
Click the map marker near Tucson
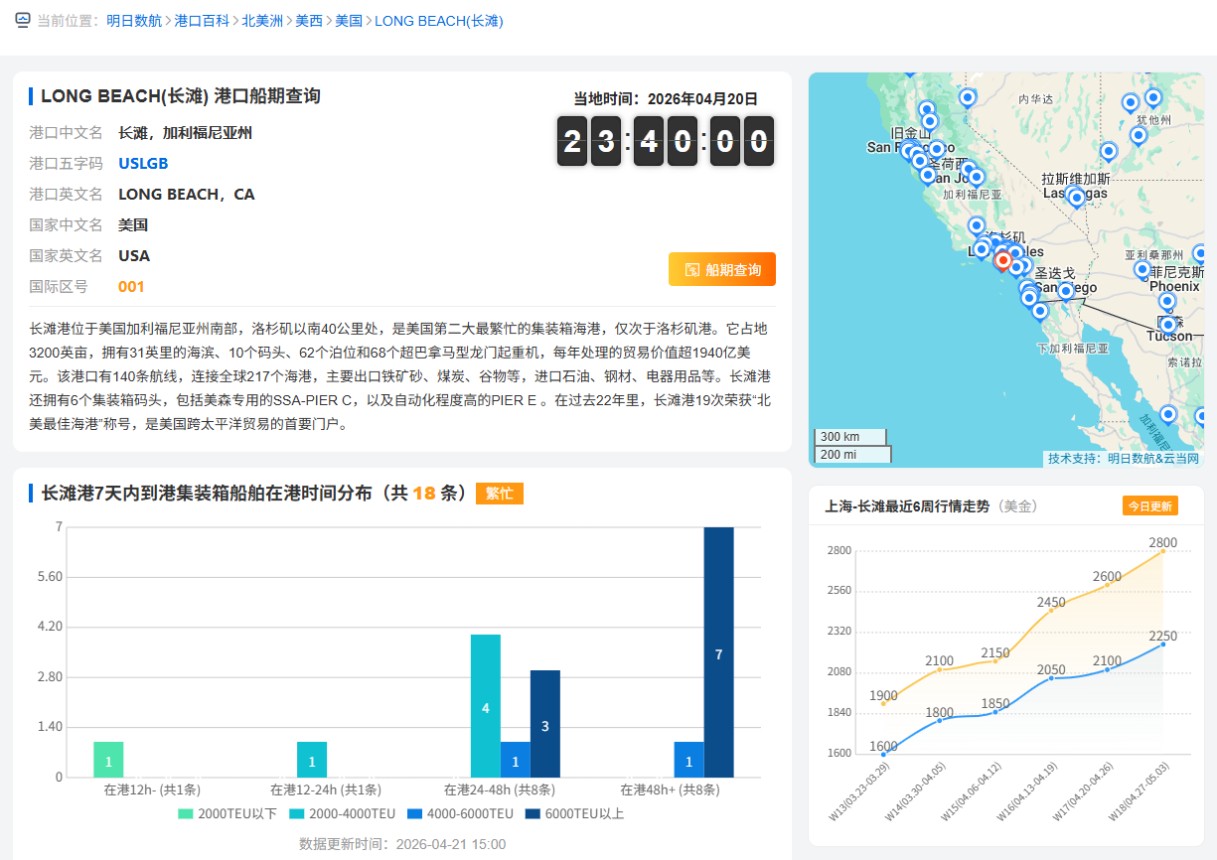pyautogui.click(x=1167, y=324)
